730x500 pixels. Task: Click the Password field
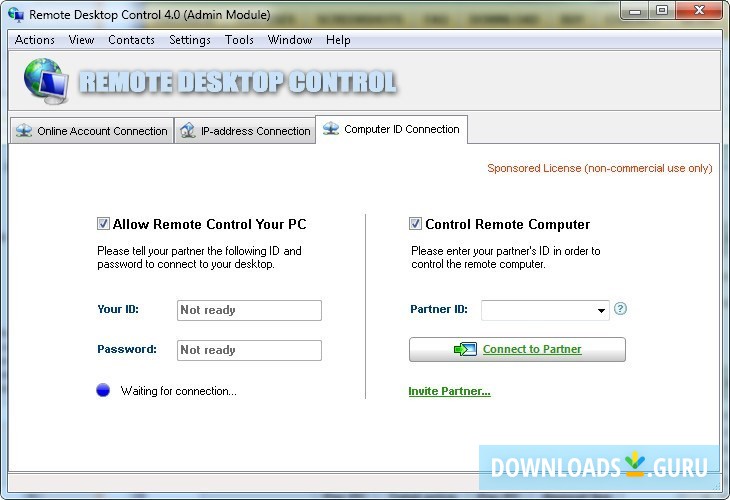[x=249, y=350]
